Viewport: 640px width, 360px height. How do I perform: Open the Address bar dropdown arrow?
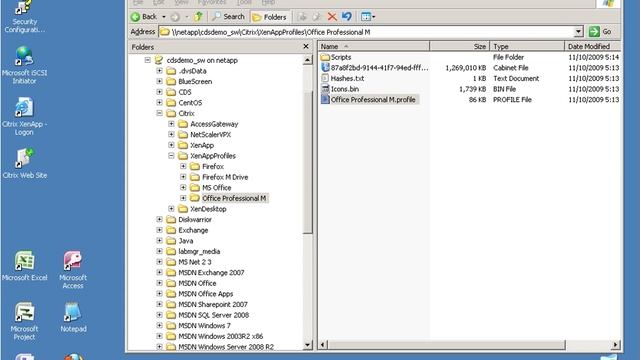pos(578,32)
